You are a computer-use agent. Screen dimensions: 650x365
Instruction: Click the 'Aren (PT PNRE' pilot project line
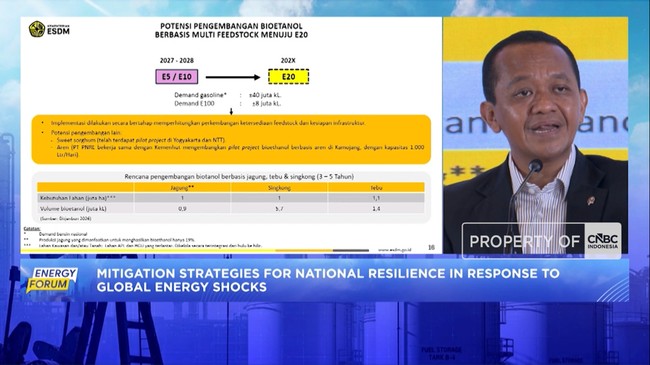[240, 151]
